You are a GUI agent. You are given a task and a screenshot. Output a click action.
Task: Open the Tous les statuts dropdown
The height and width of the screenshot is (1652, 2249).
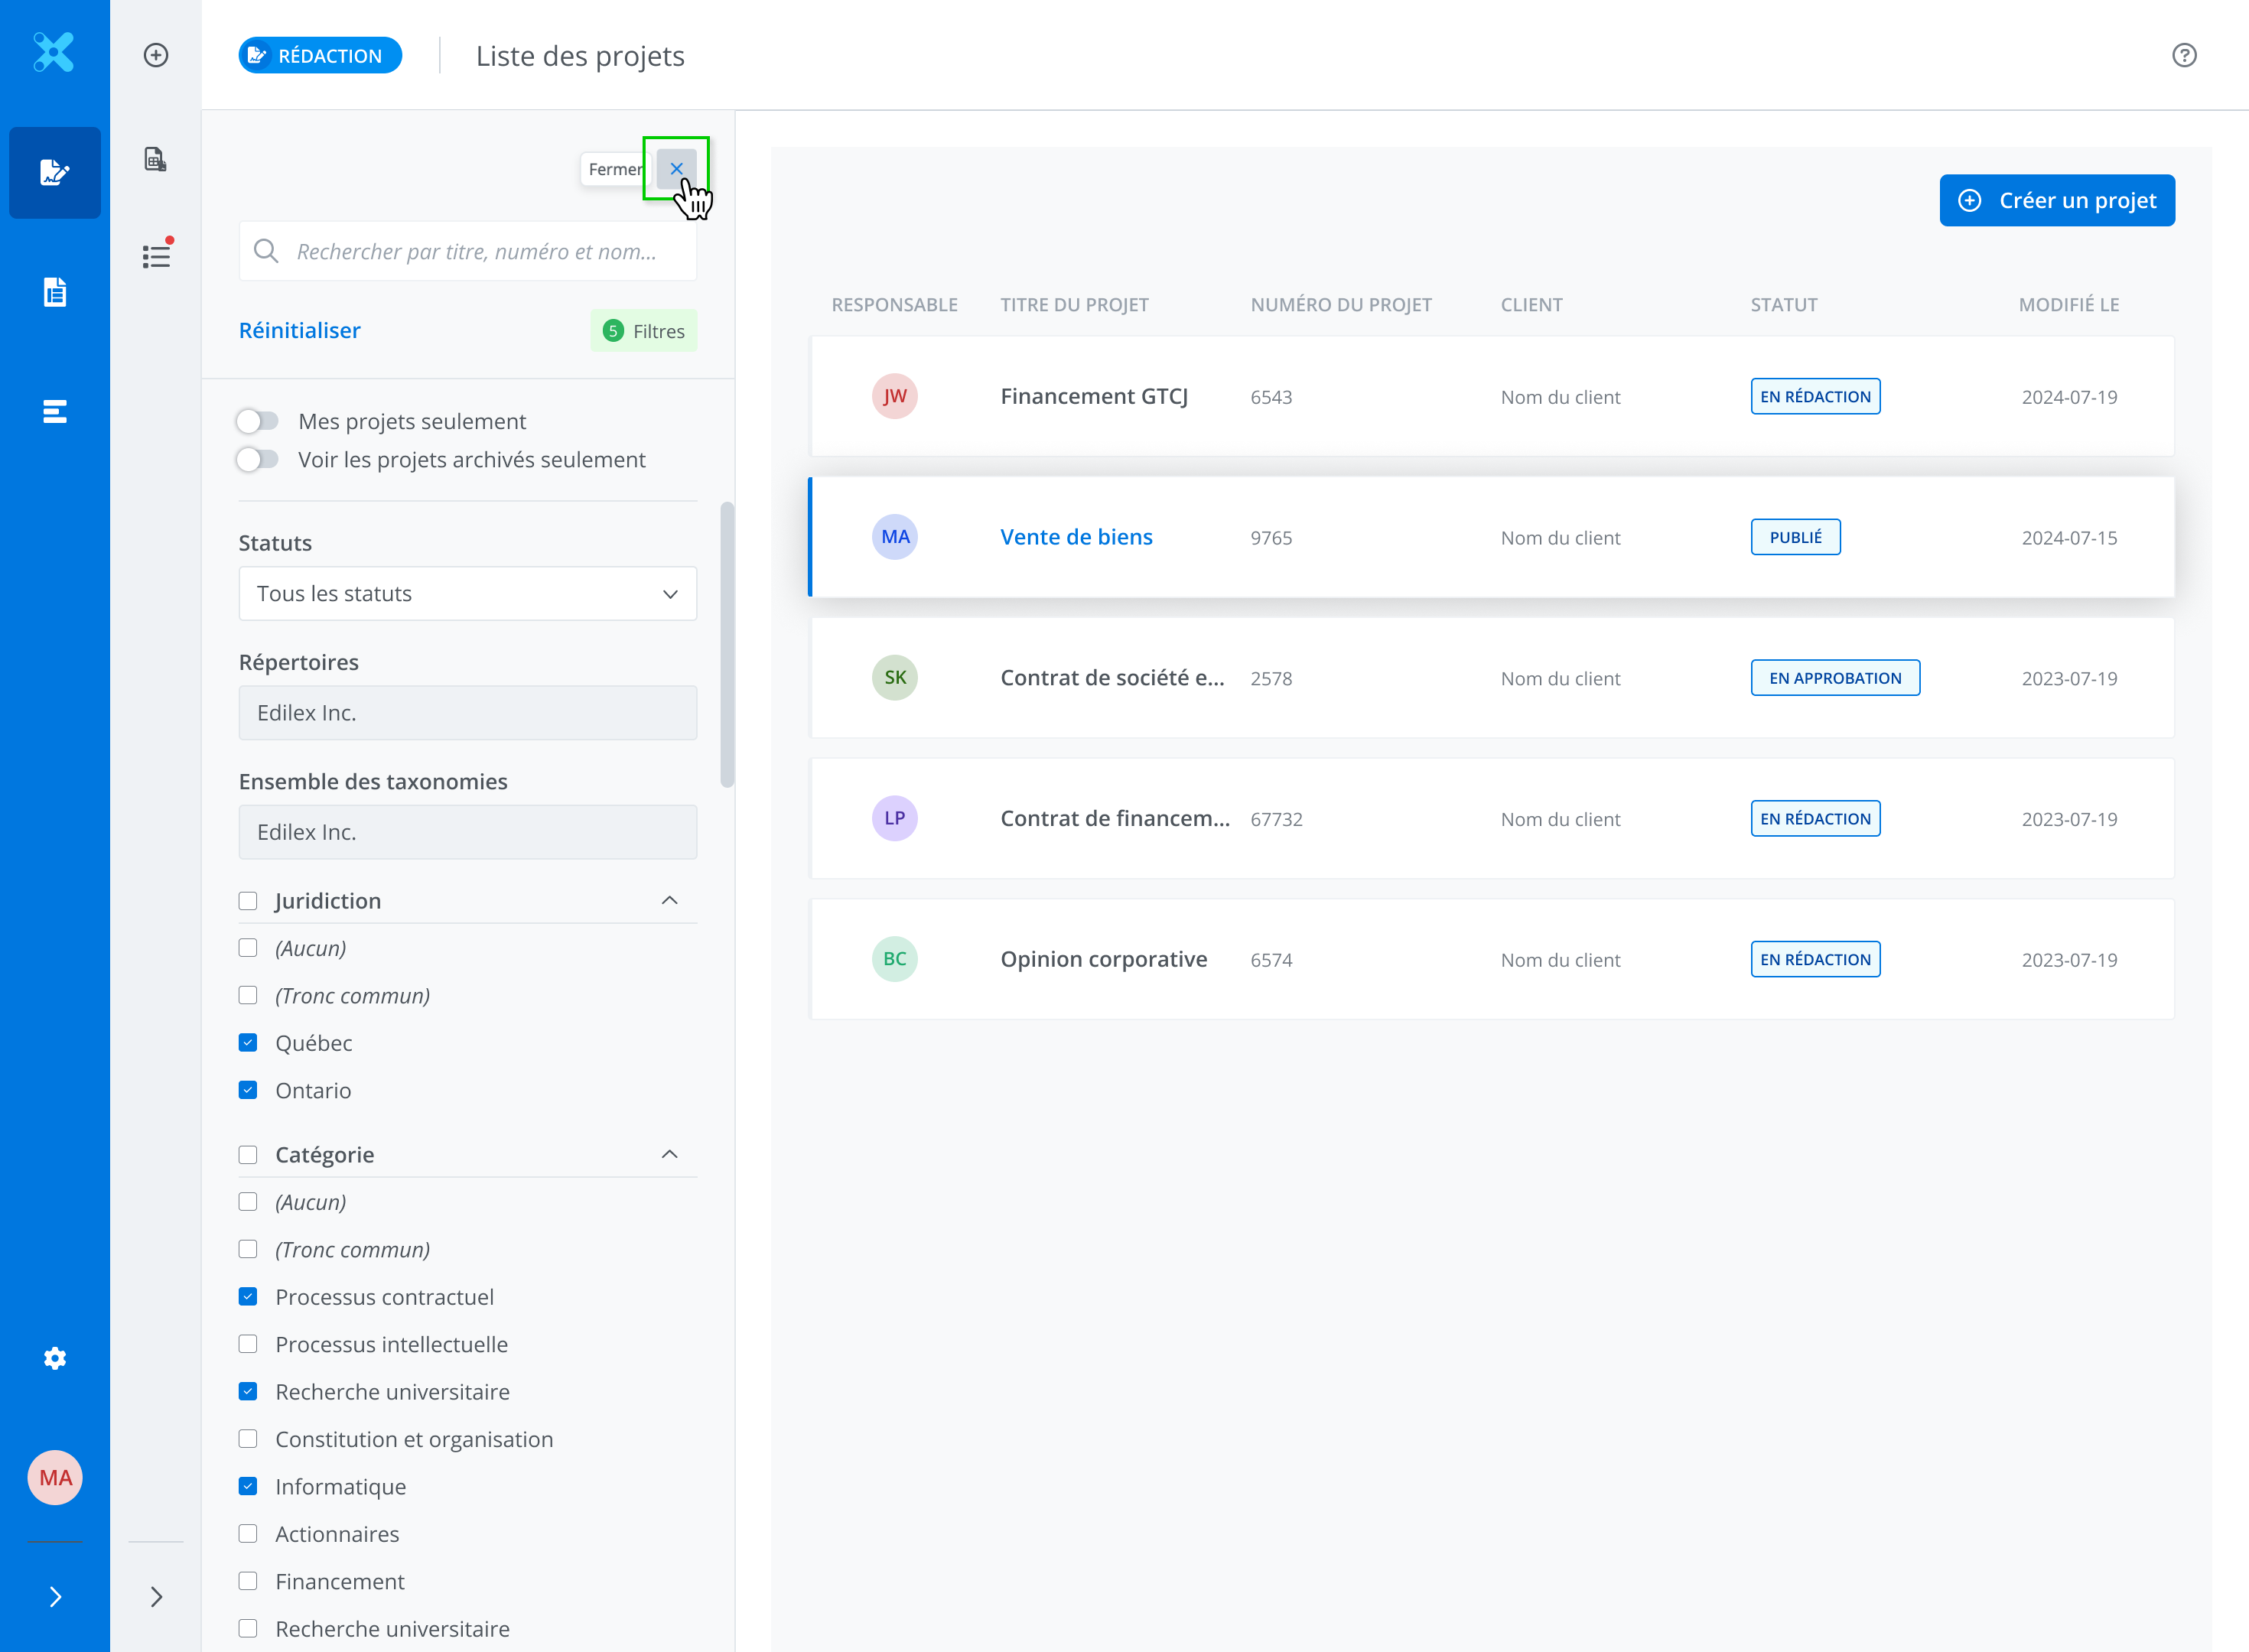click(468, 593)
